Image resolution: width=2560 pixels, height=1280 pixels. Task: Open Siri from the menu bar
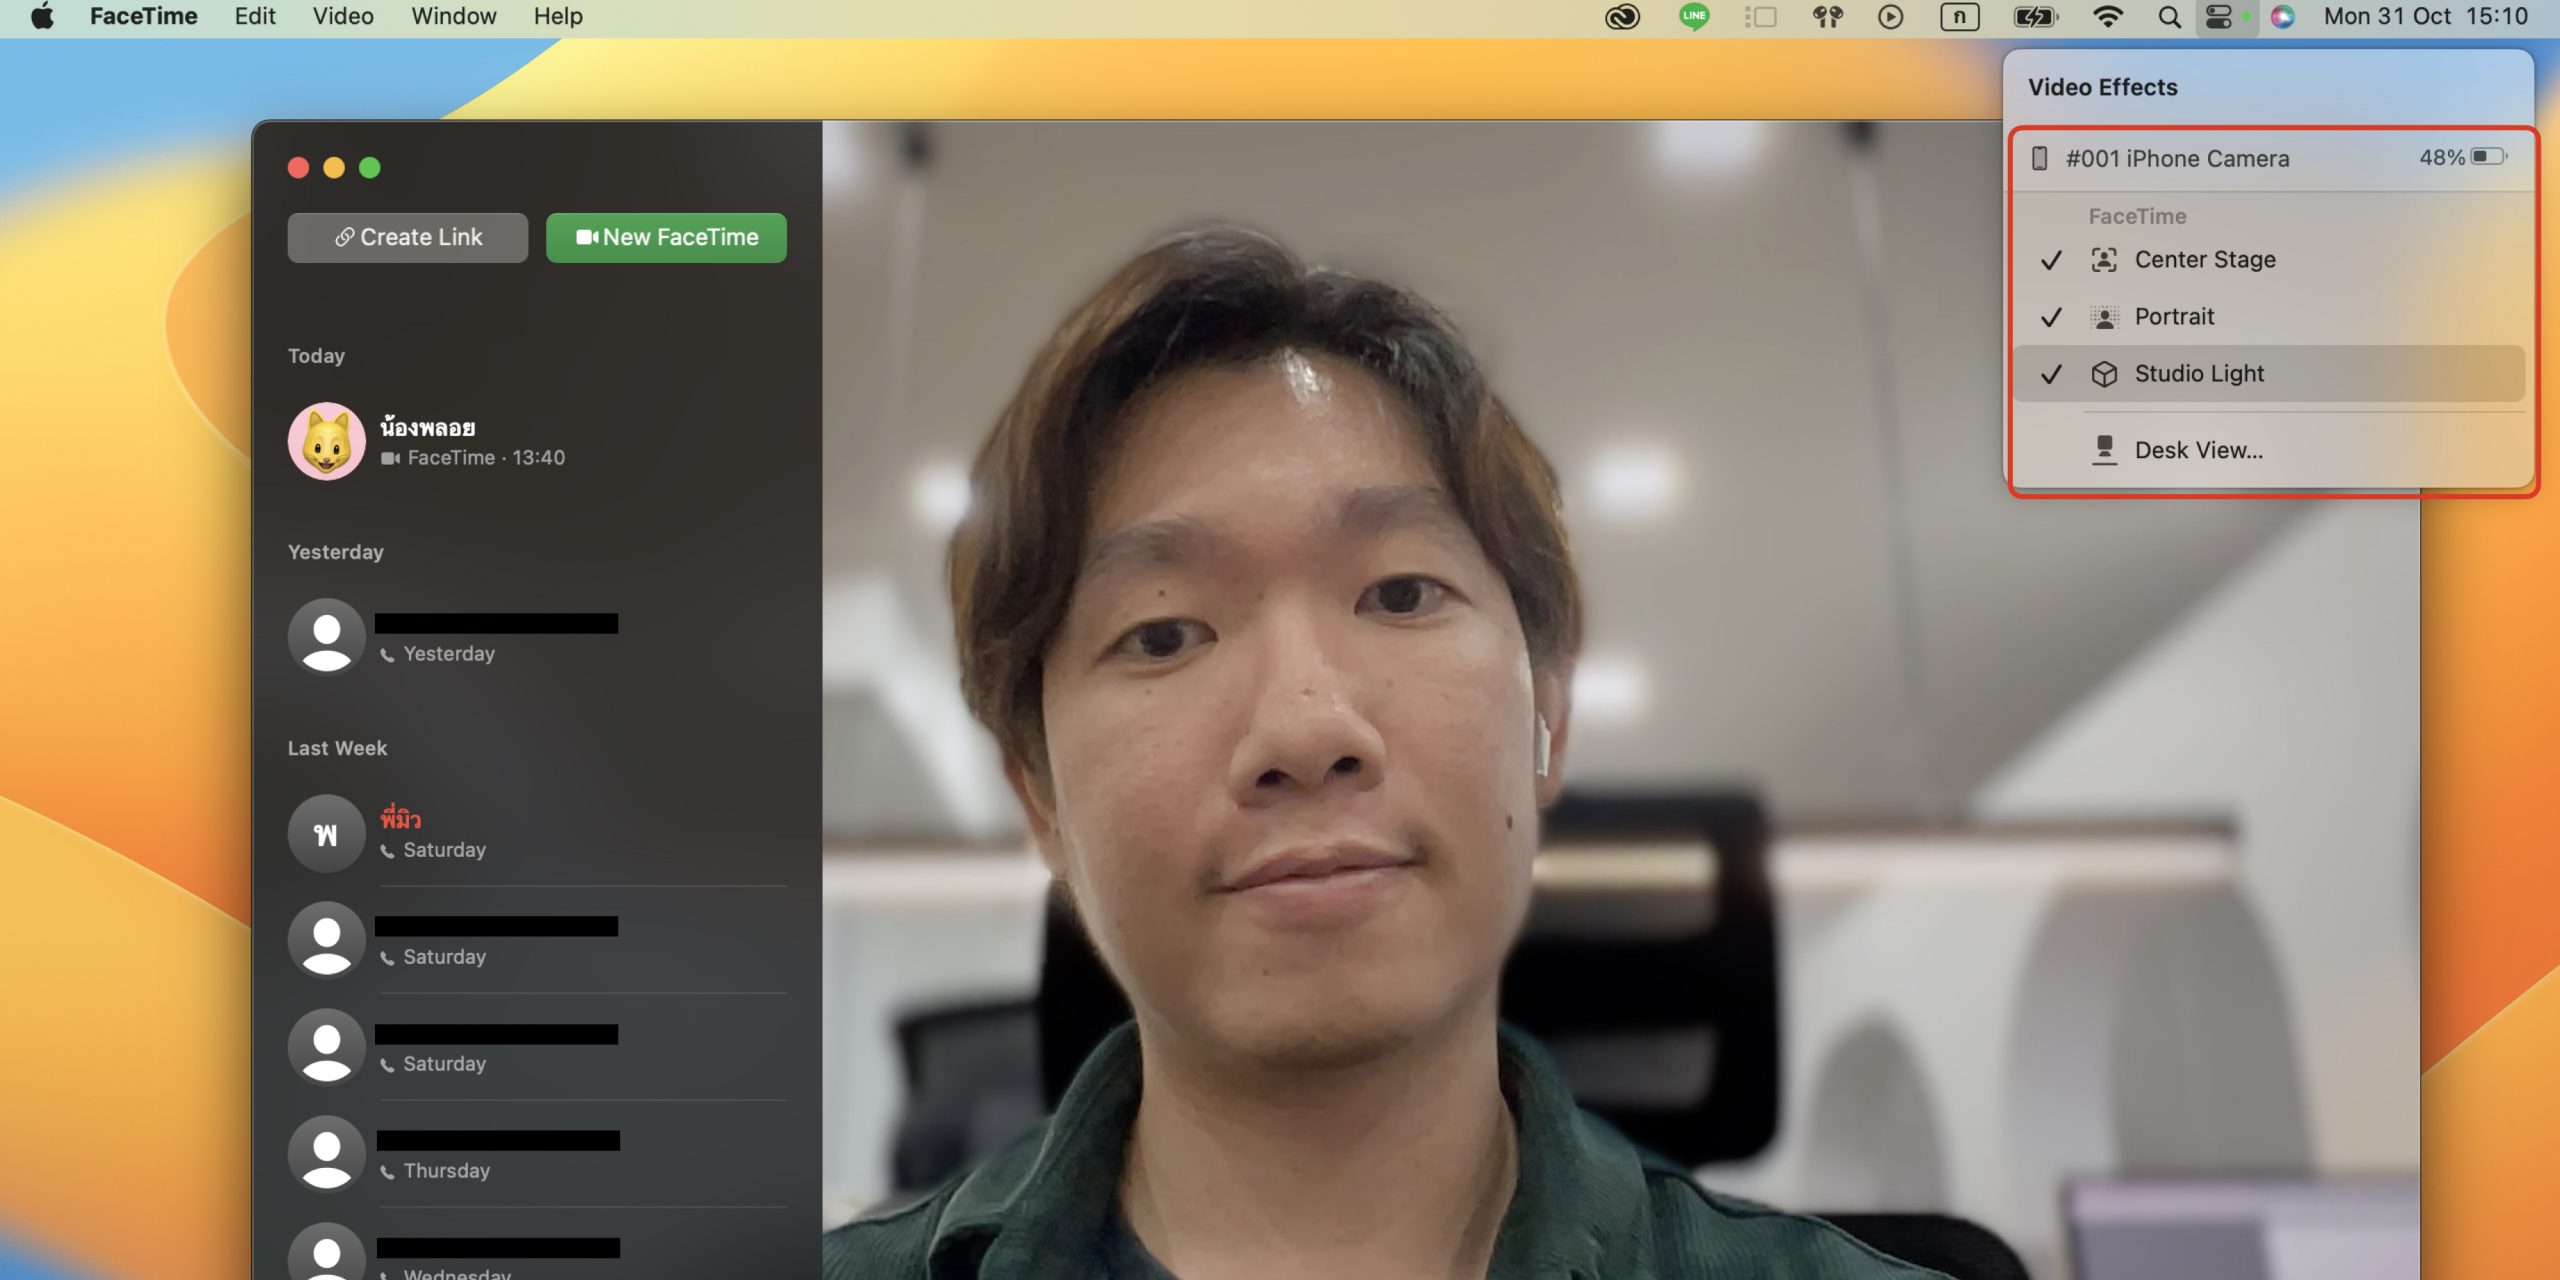(2282, 17)
